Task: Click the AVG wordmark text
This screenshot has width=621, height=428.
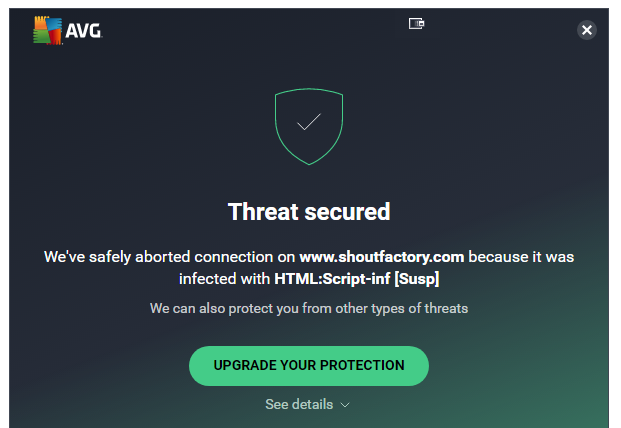Action: (84, 31)
